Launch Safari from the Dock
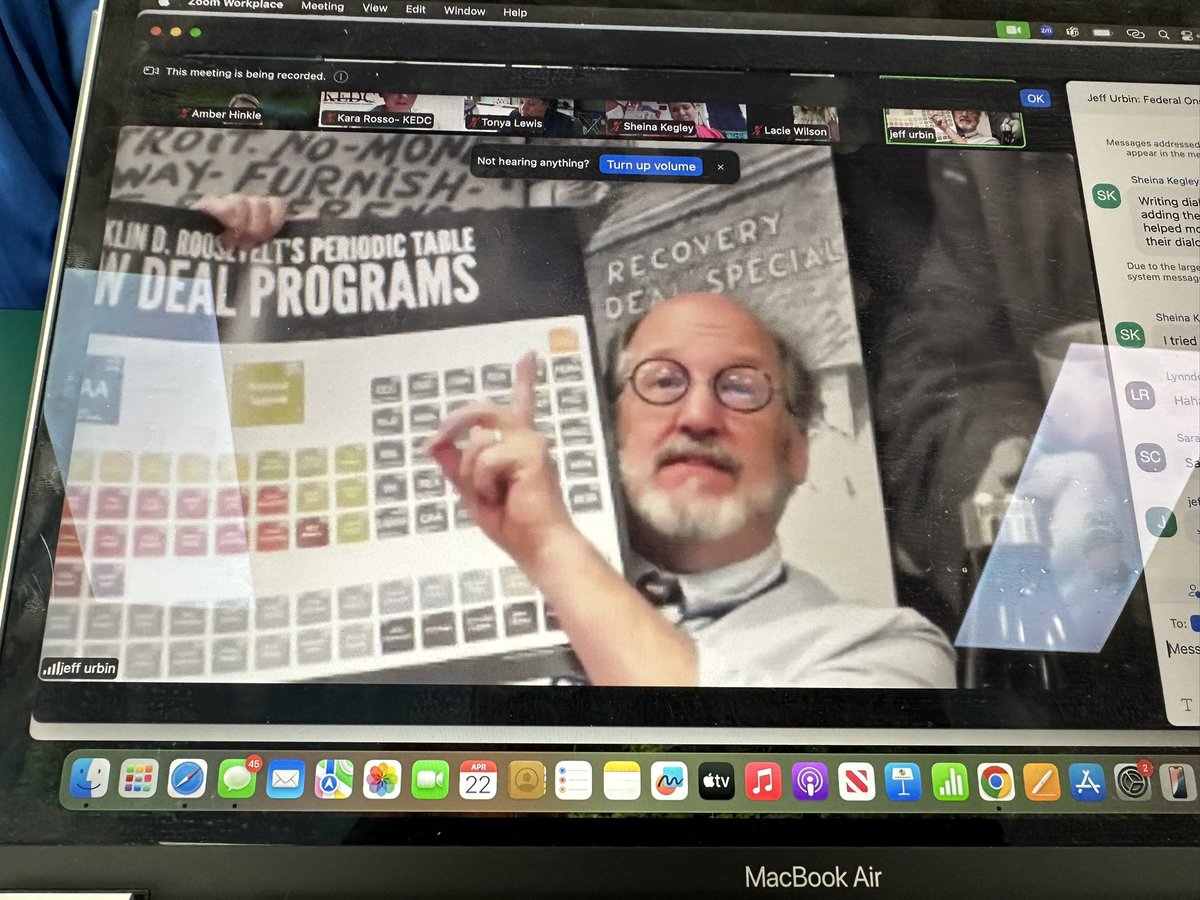The width and height of the screenshot is (1200, 900). pos(187,779)
